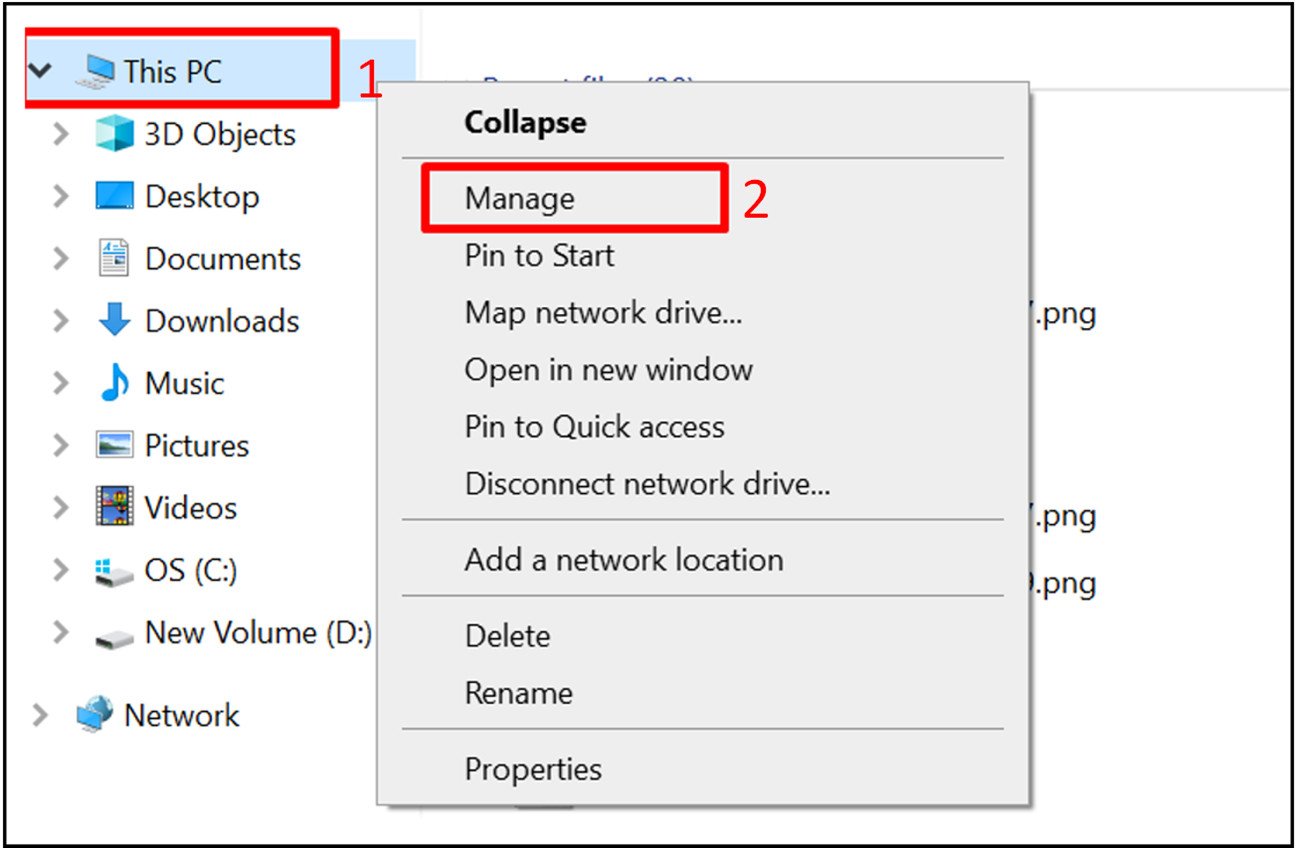Choose Add a network location
Screen dimensions: 1300x848
coord(623,560)
